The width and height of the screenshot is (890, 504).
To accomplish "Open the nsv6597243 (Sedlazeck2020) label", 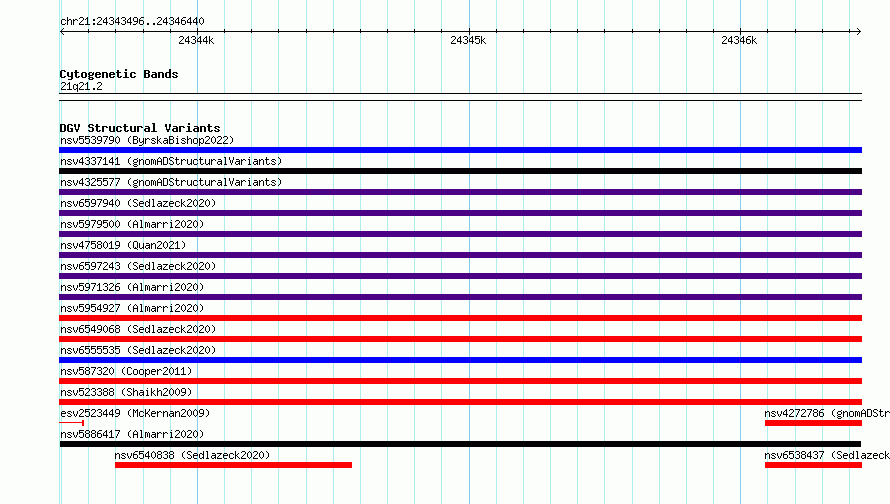I will tap(138, 266).
